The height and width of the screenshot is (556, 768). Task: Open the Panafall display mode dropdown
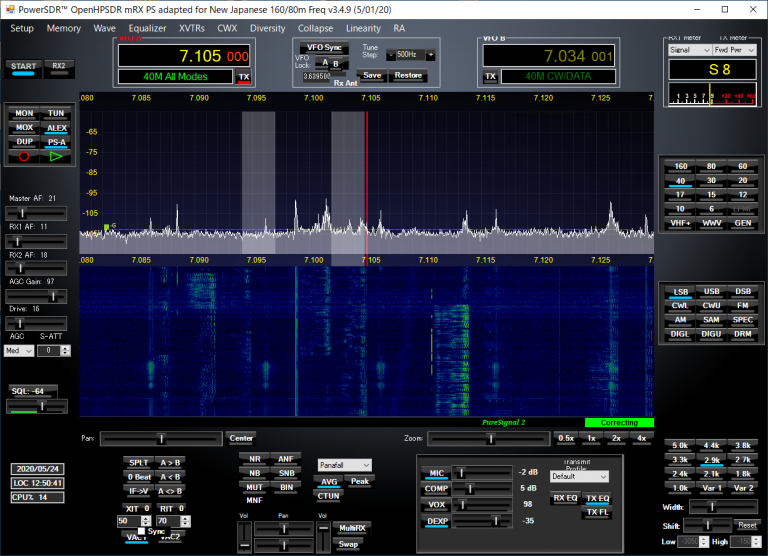(x=344, y=465)
